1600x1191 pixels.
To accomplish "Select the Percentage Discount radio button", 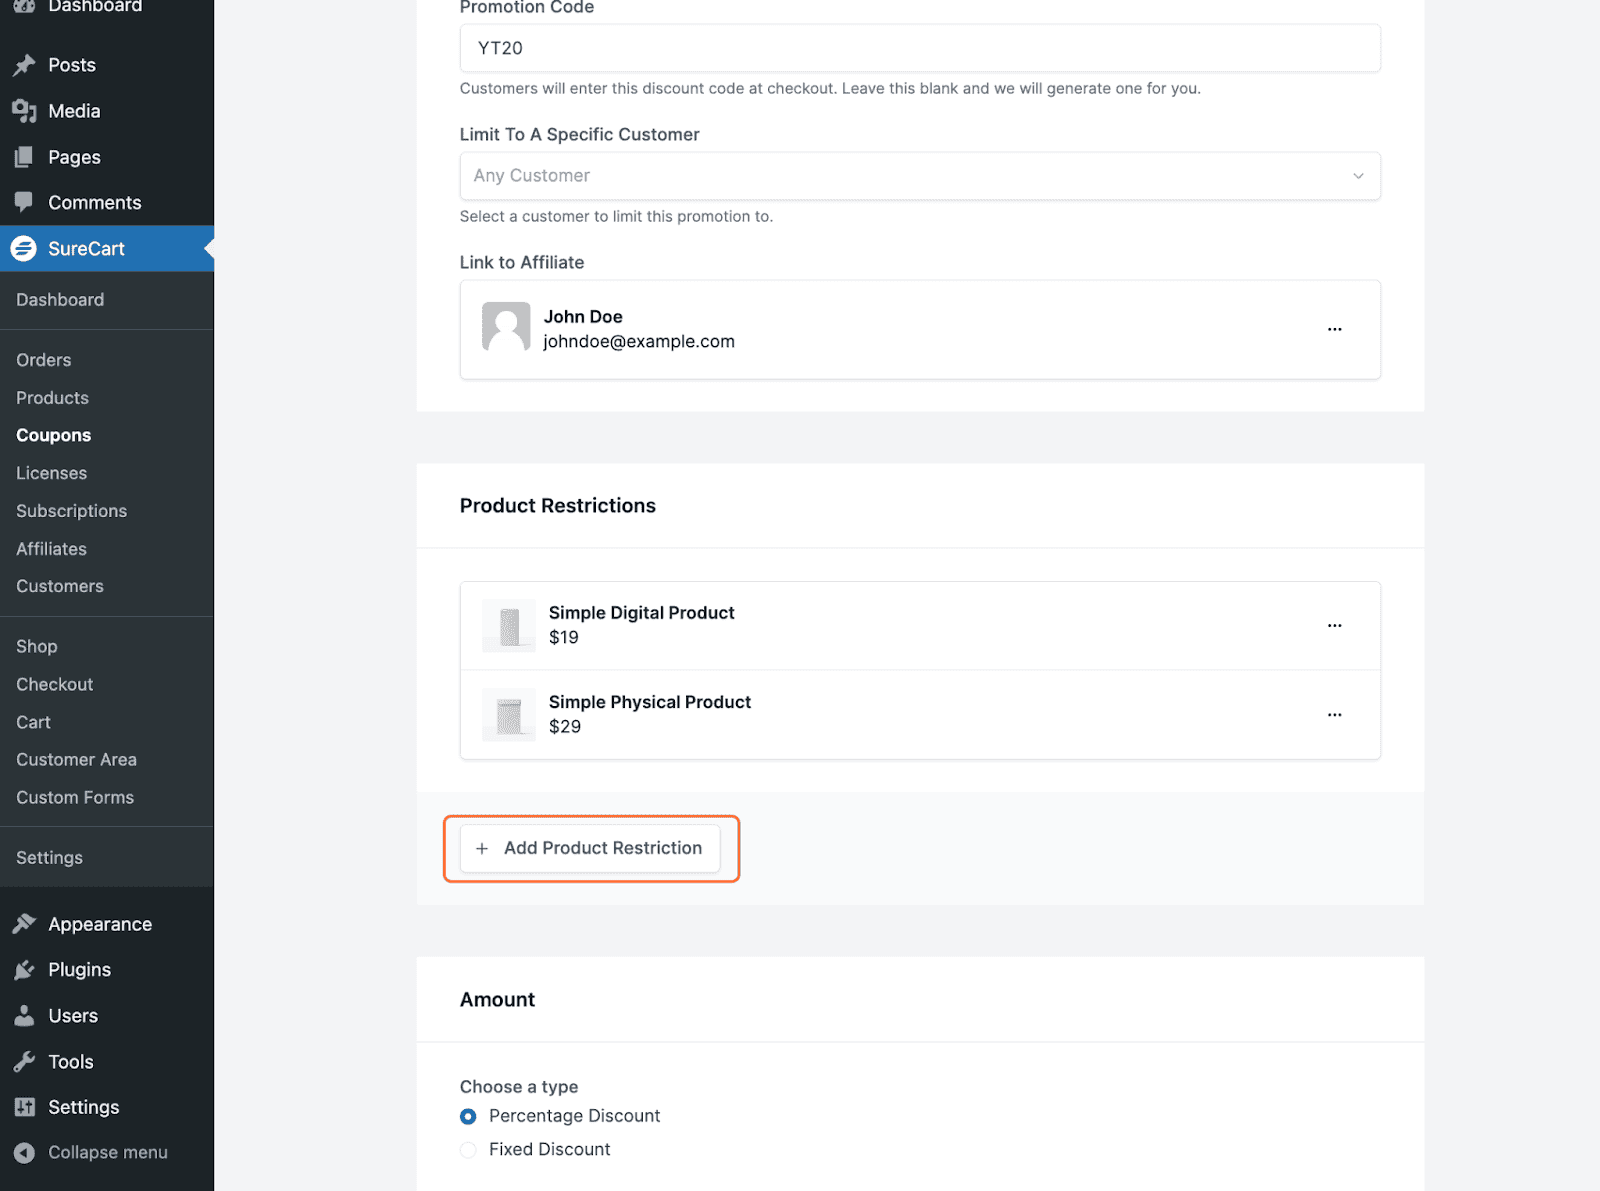I will tap(468, 1116).
